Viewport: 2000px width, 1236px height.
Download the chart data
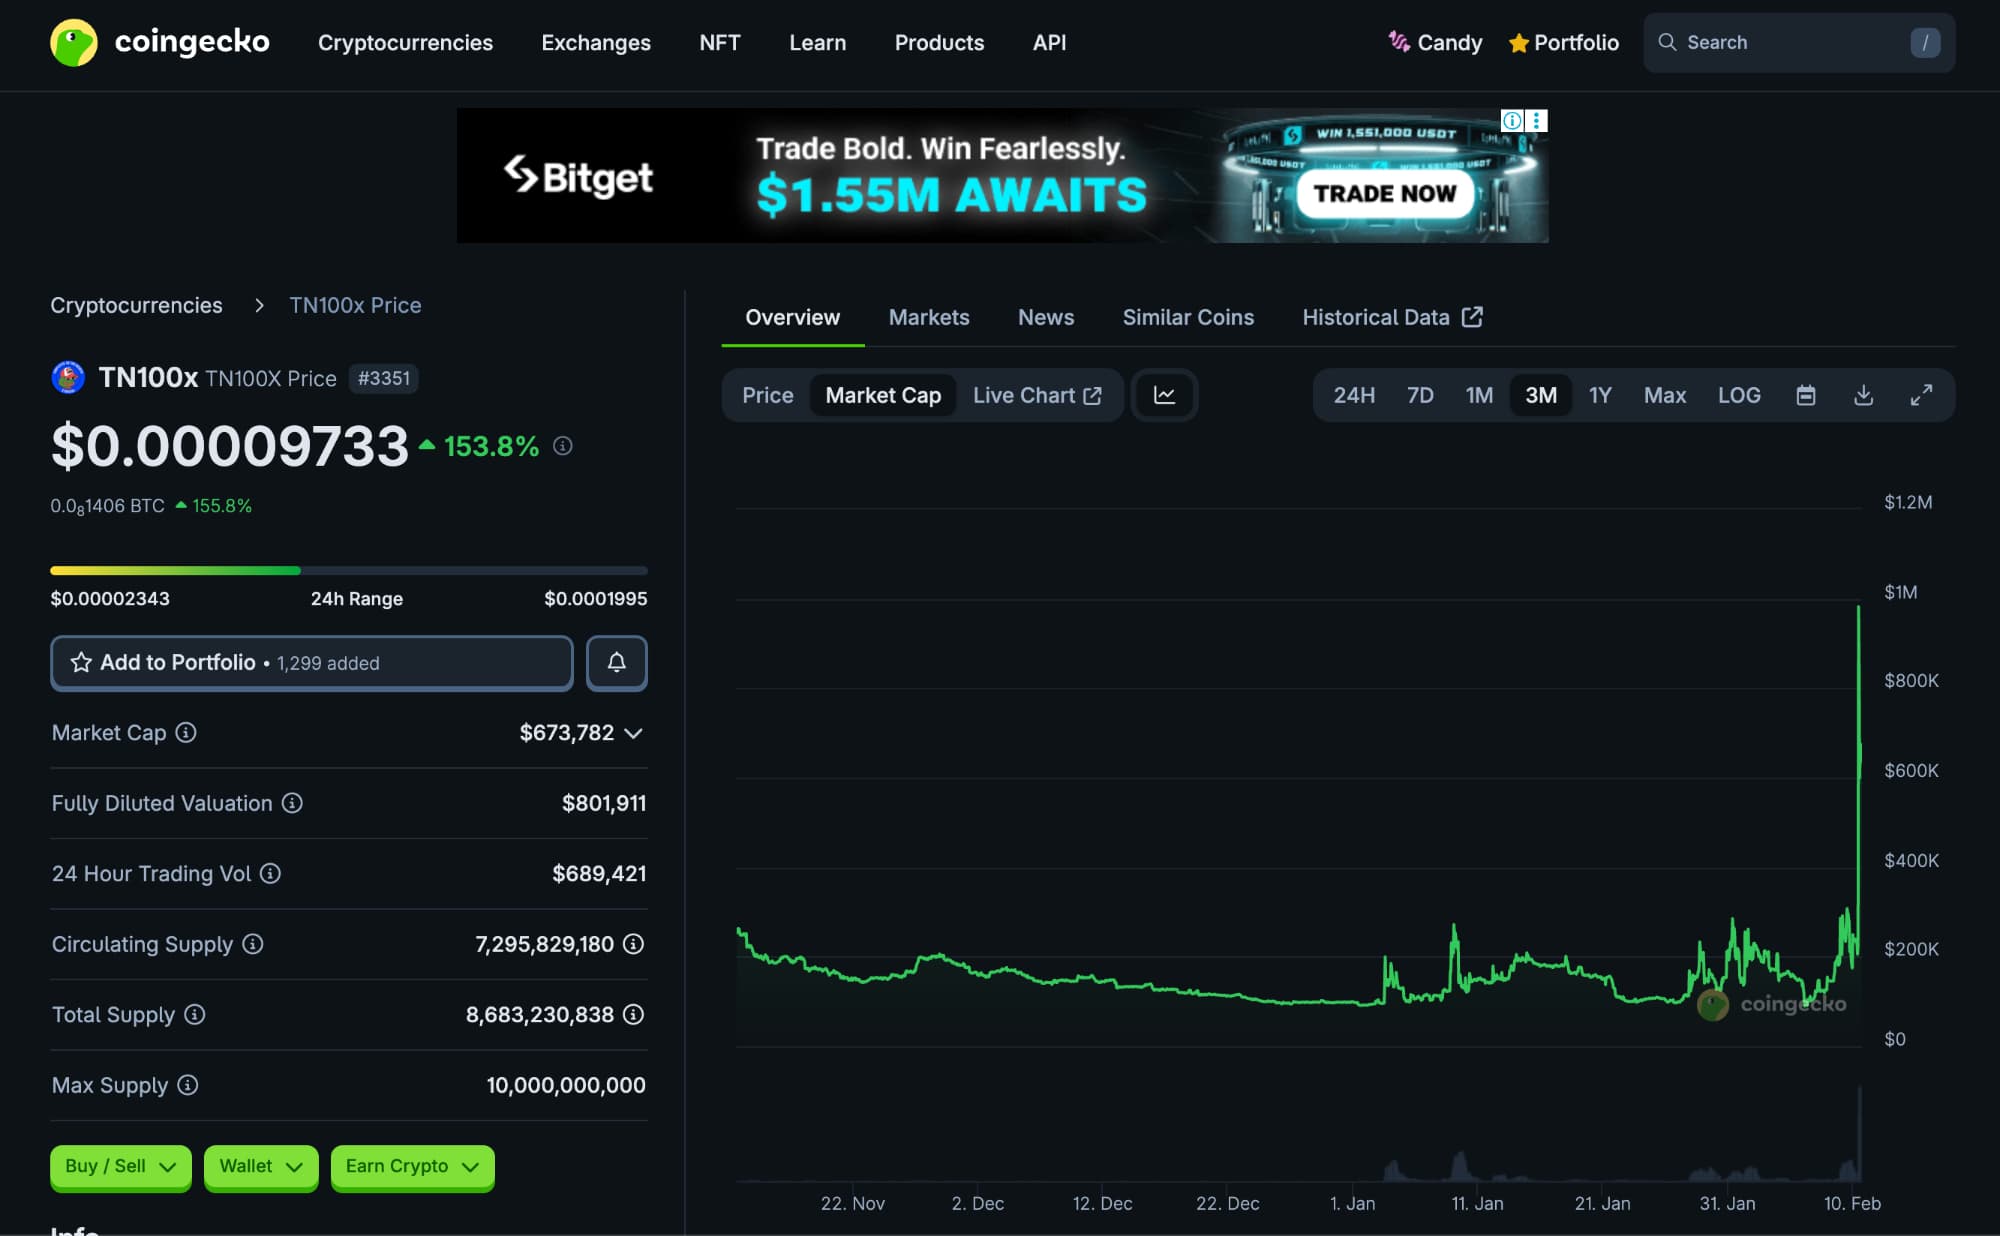click(1863, 395)
